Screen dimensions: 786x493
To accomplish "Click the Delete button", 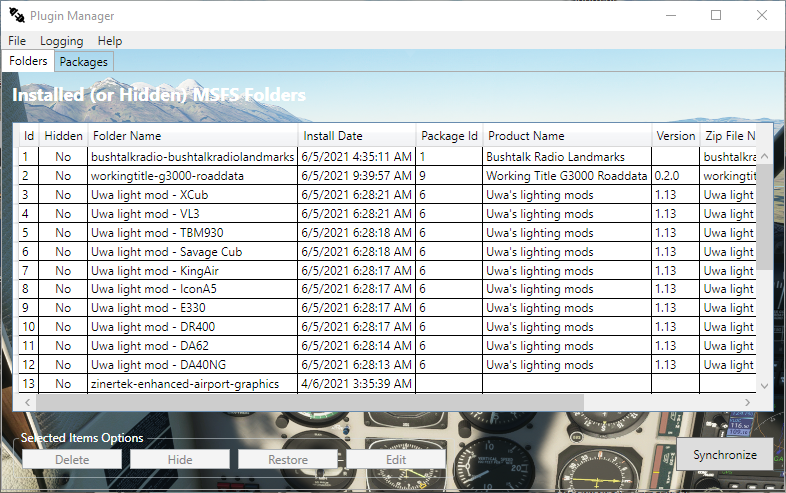I will click(72, 459).
